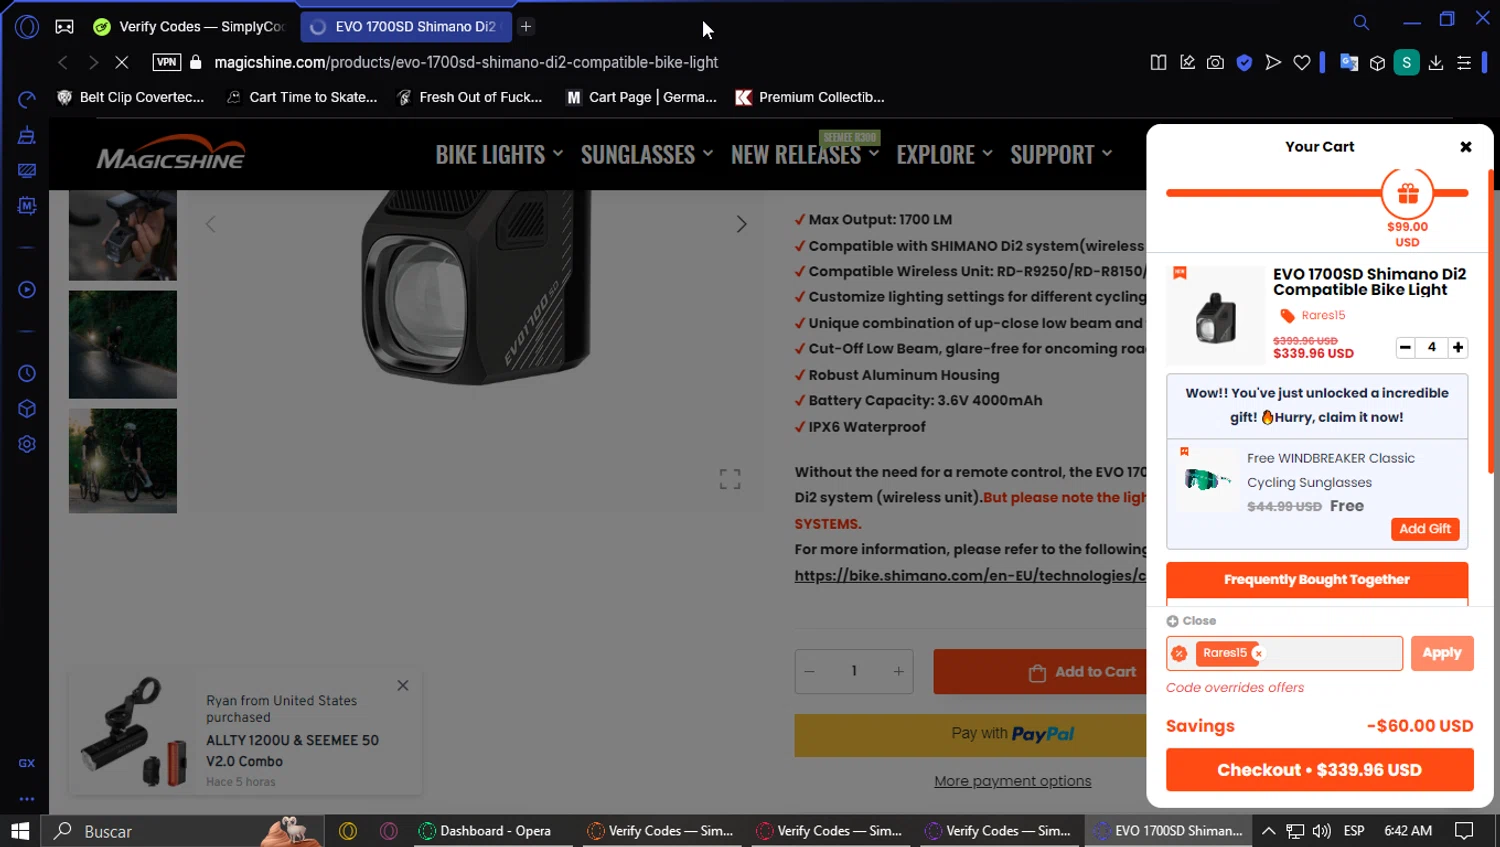The image size is (1500, 847).
Task: Go back with the left arrow
Action: pos(63,62)
